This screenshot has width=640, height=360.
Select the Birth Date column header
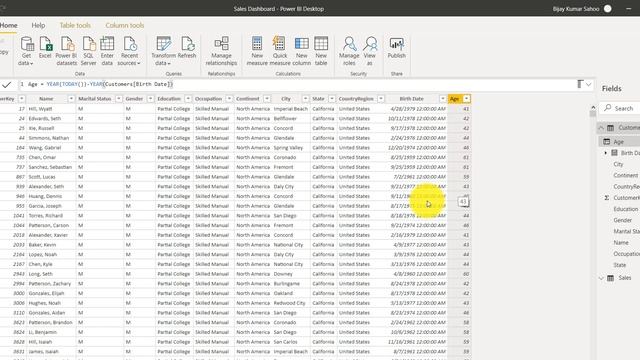(x=411, y=99)
